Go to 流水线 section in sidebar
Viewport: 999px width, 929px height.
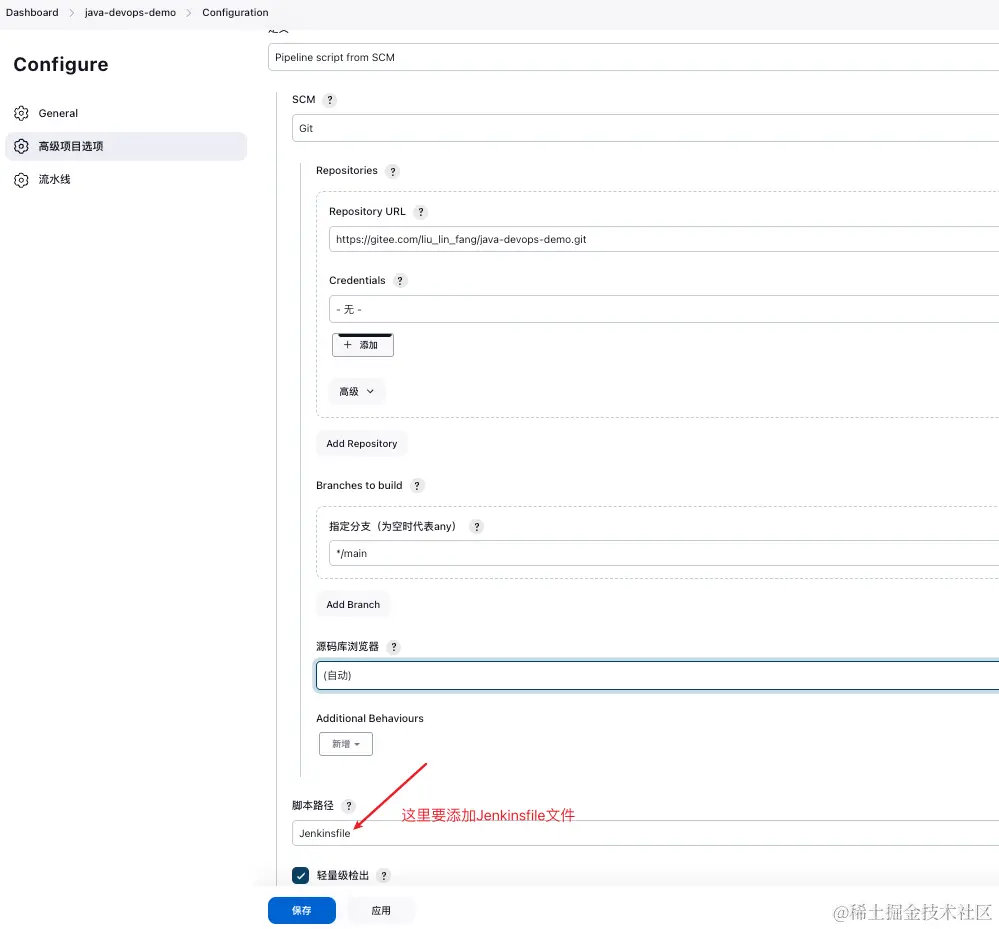tap(126, 180)
